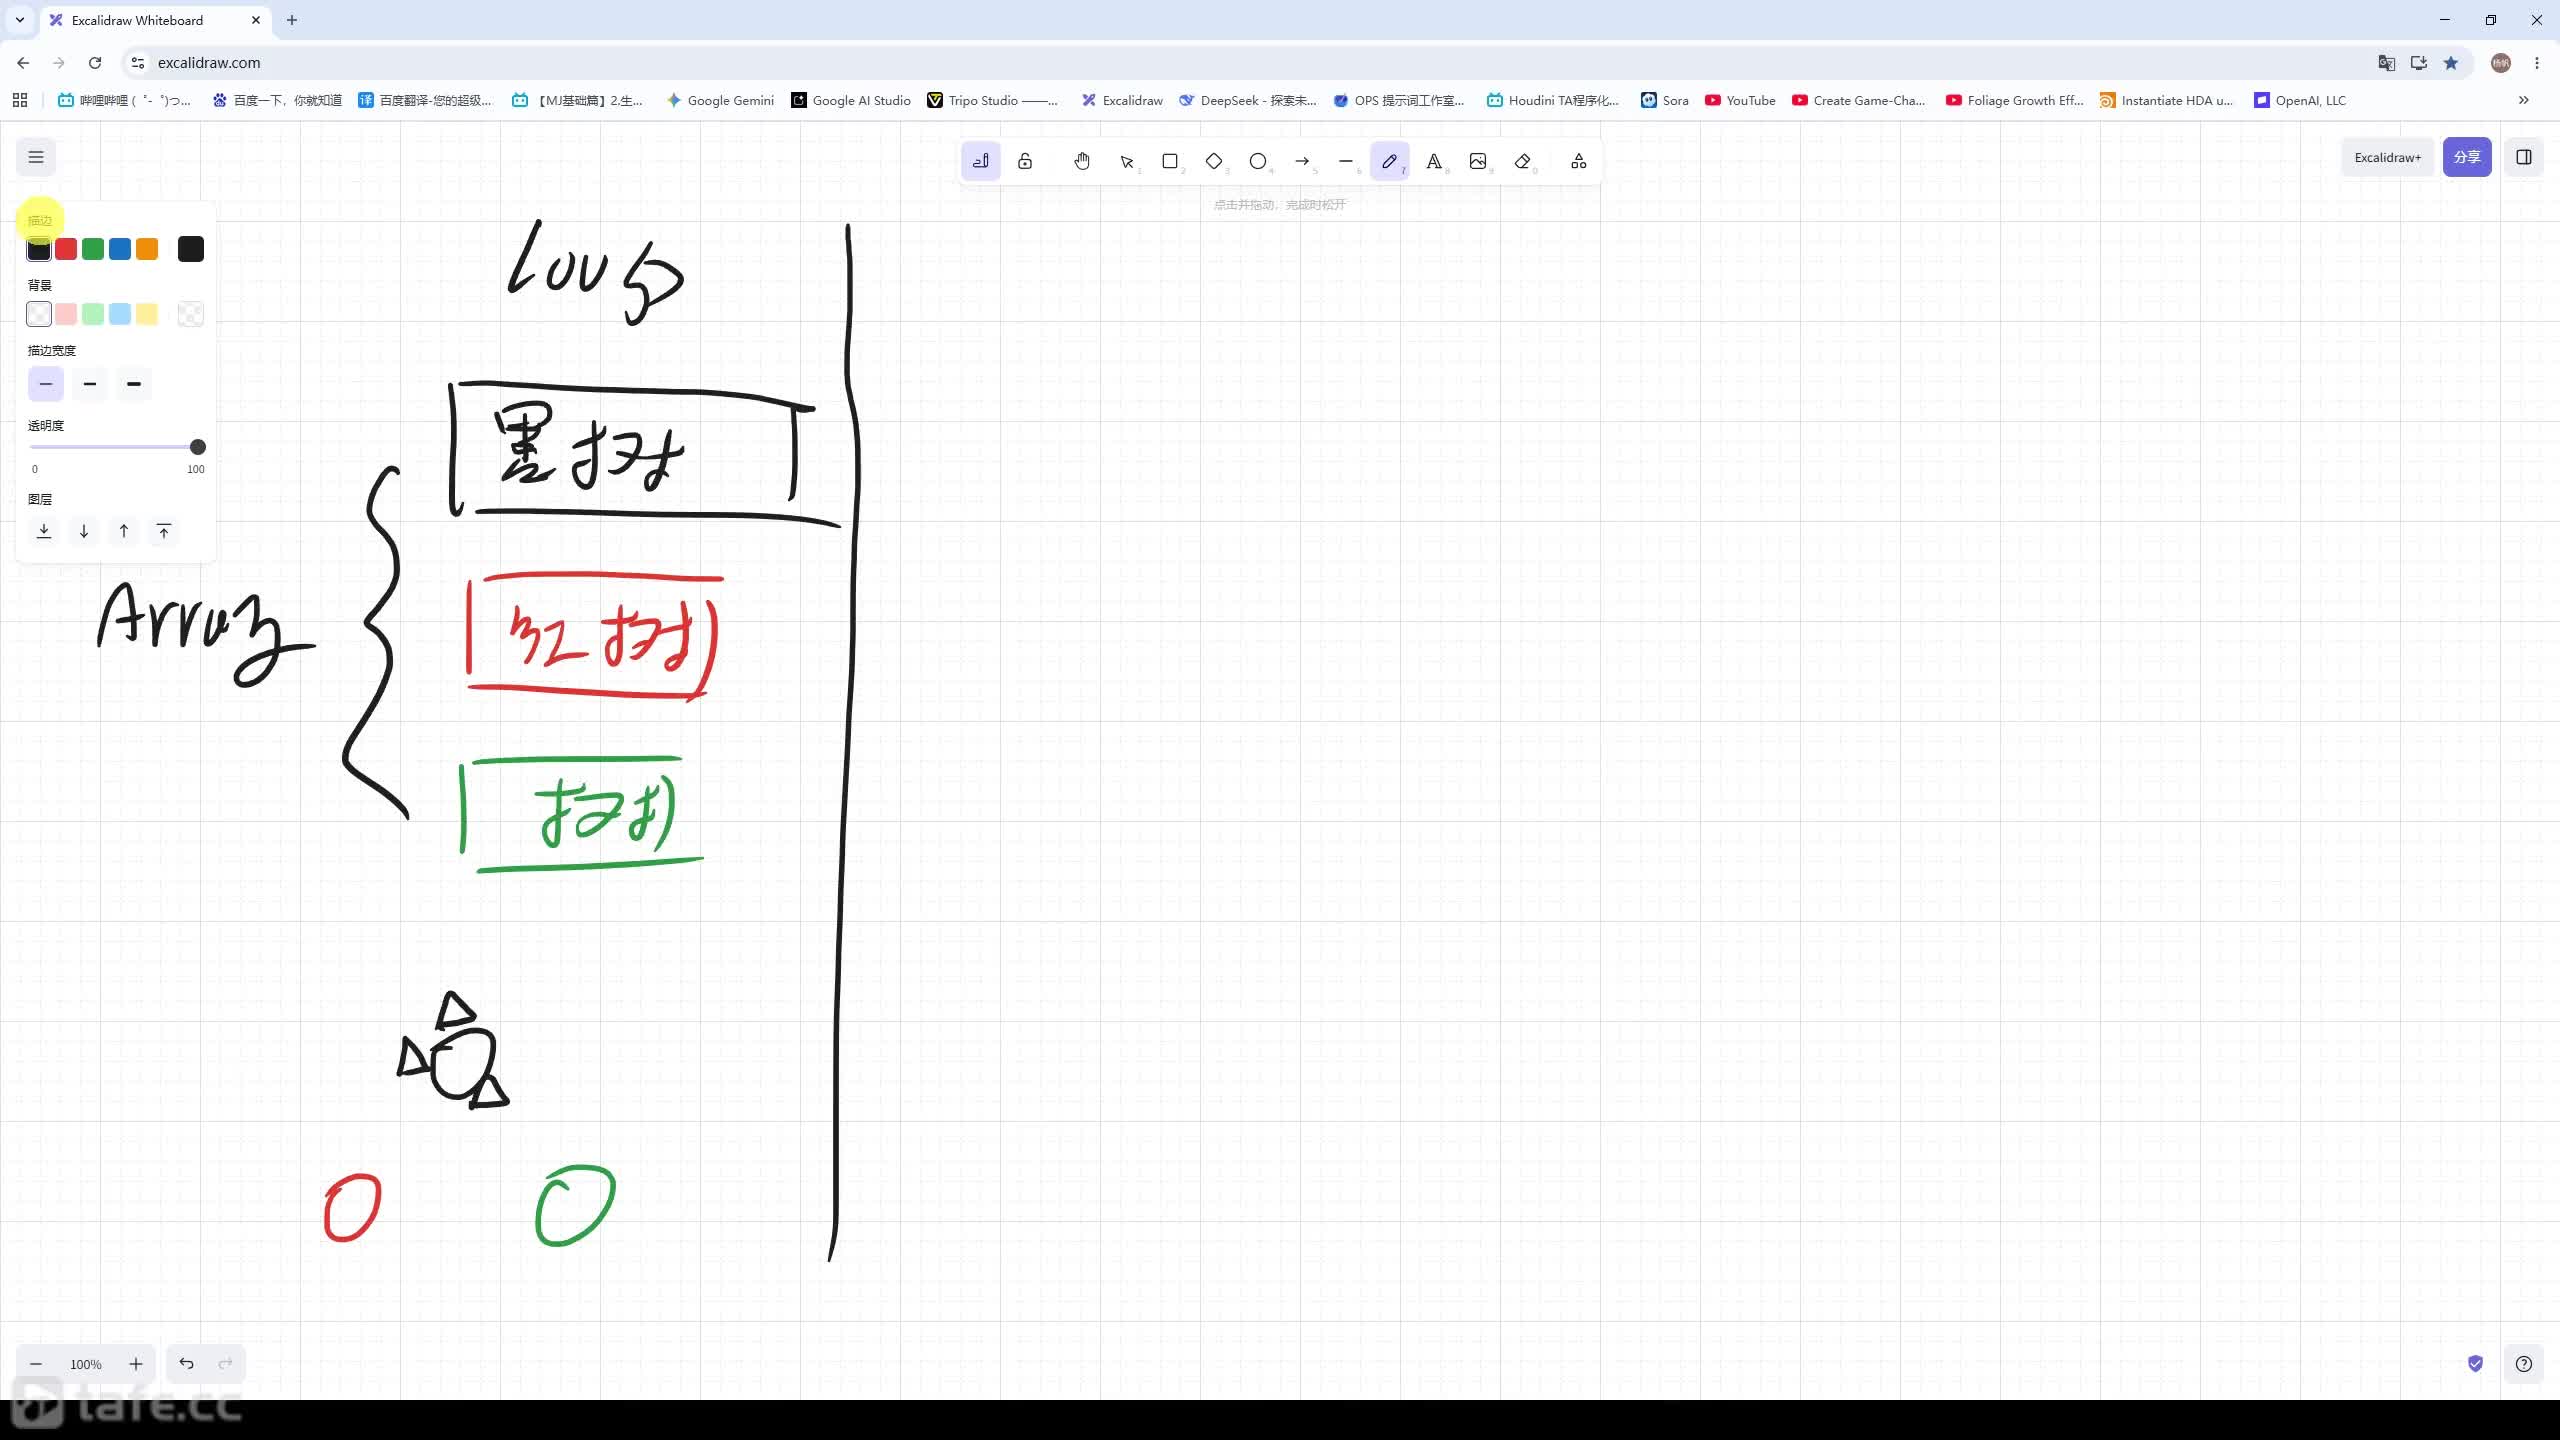Zoom out with the minus button

pyautogui.click(x=36, y=1364)
